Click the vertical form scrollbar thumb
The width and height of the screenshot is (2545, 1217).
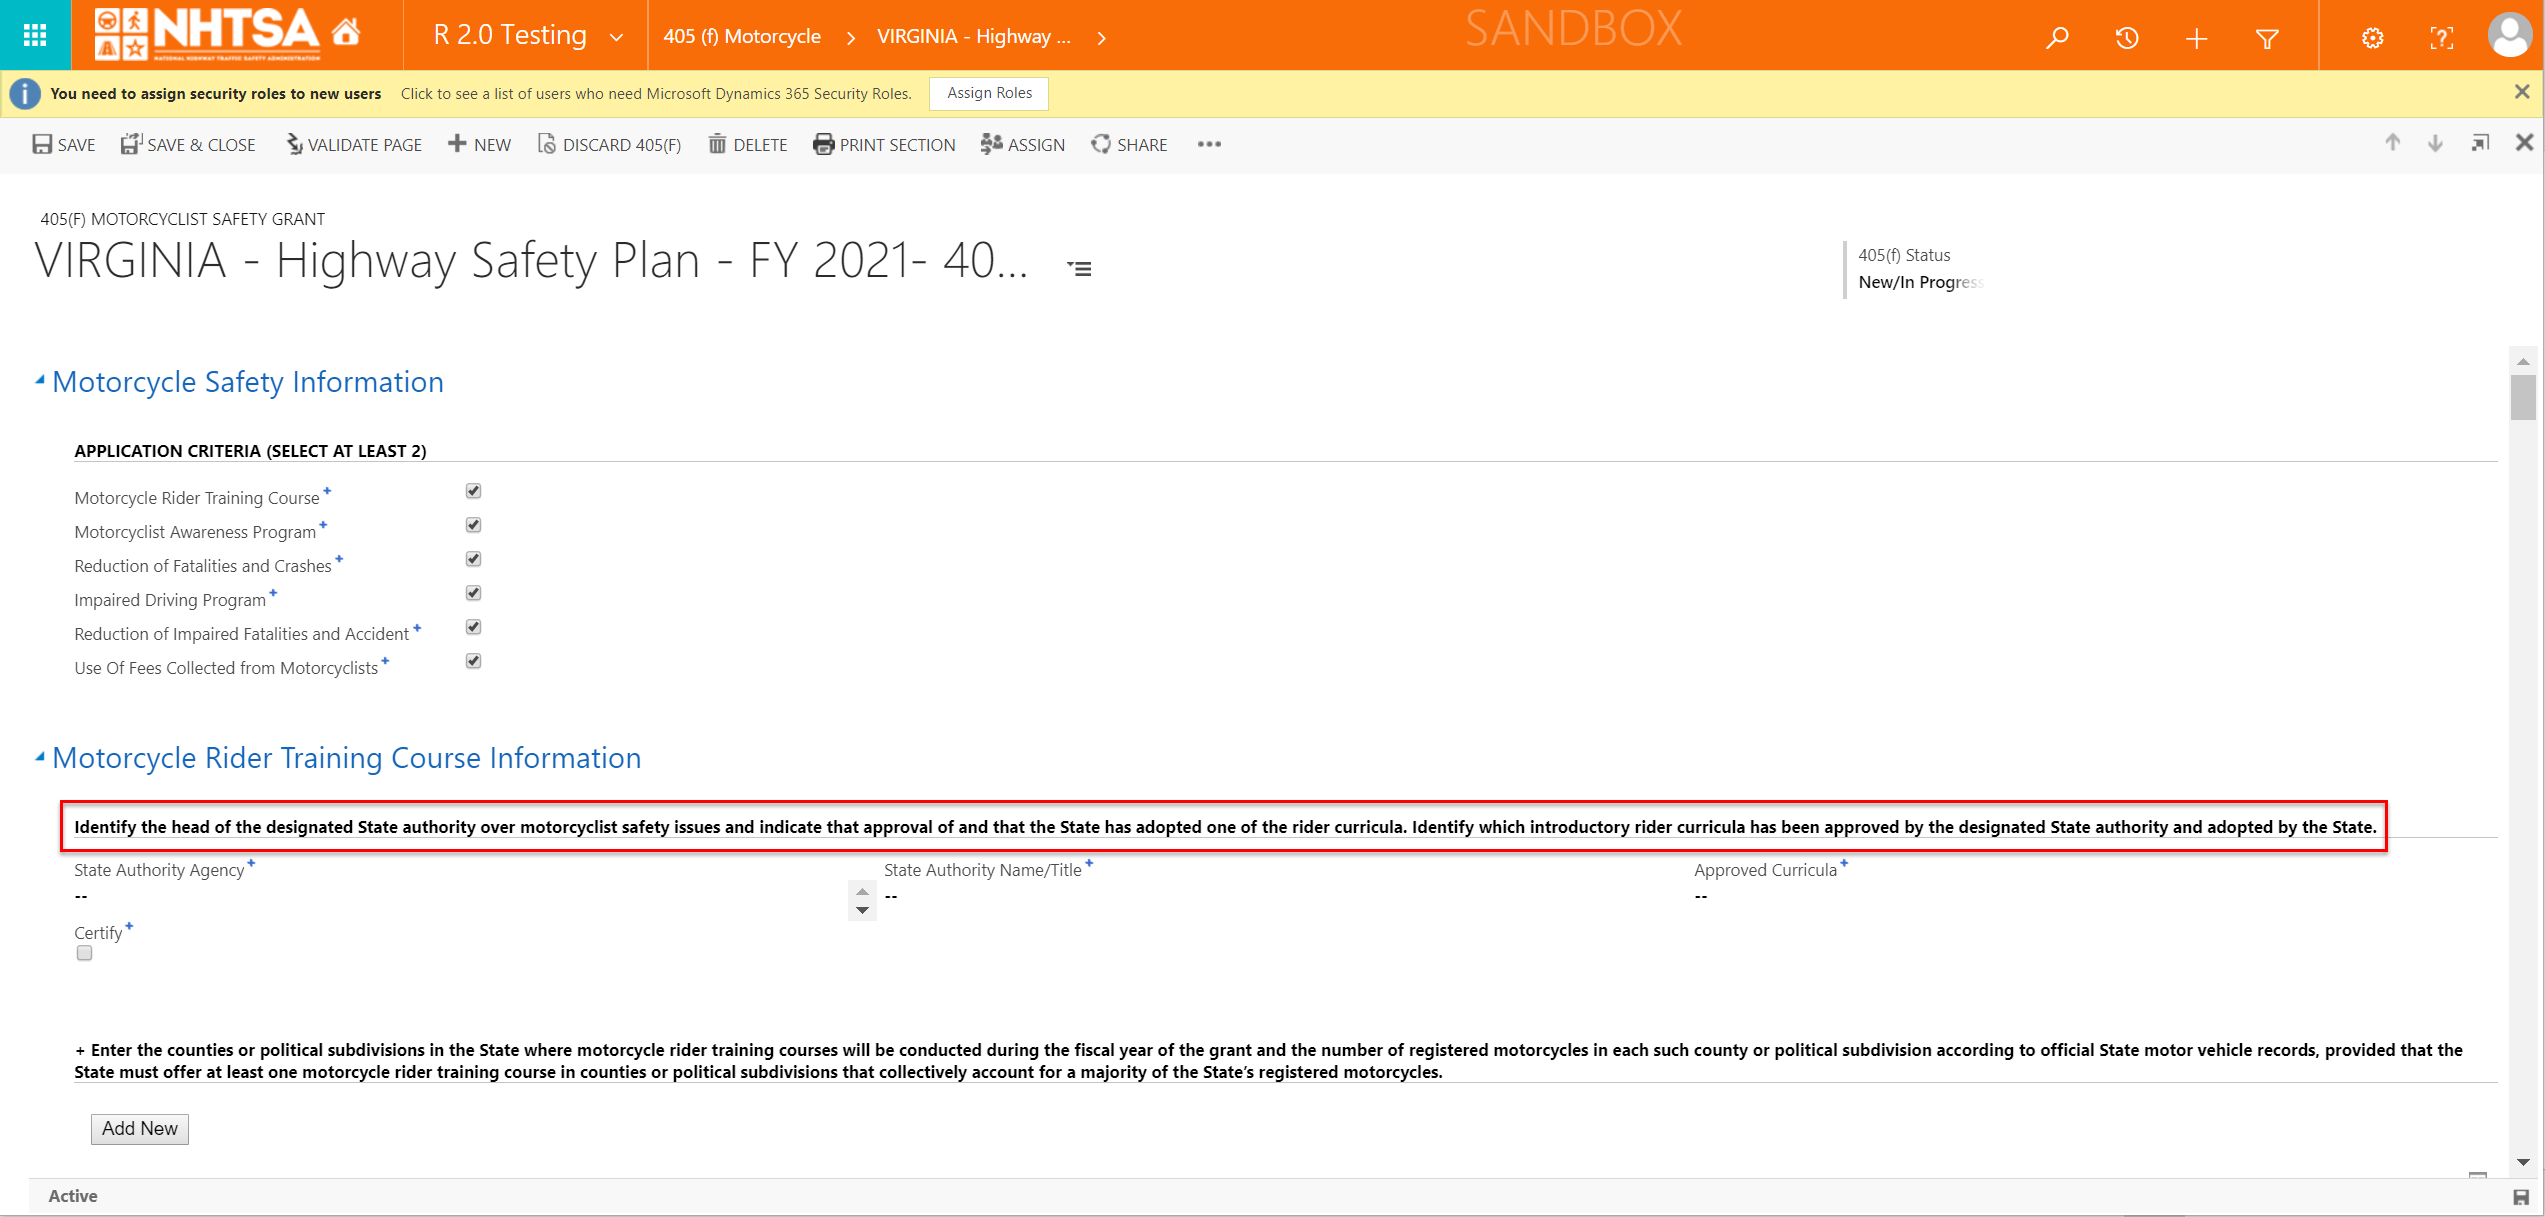click(x=2522, y=397)
